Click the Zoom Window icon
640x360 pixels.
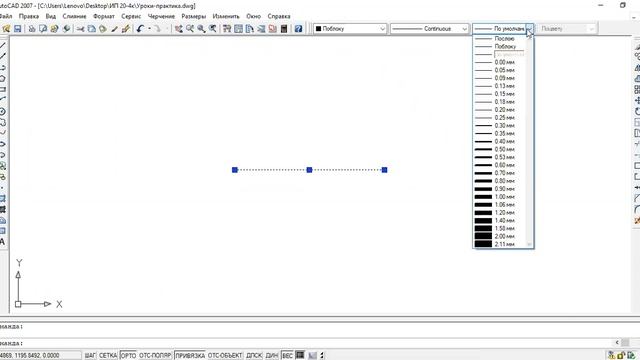(201, 29)
